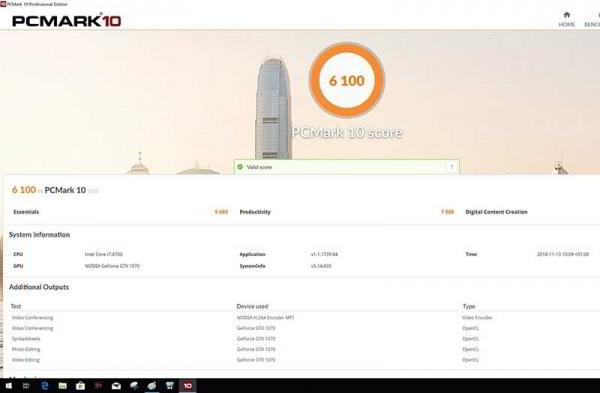Open Microsoft Store from the taskbar

coord(80,386)
